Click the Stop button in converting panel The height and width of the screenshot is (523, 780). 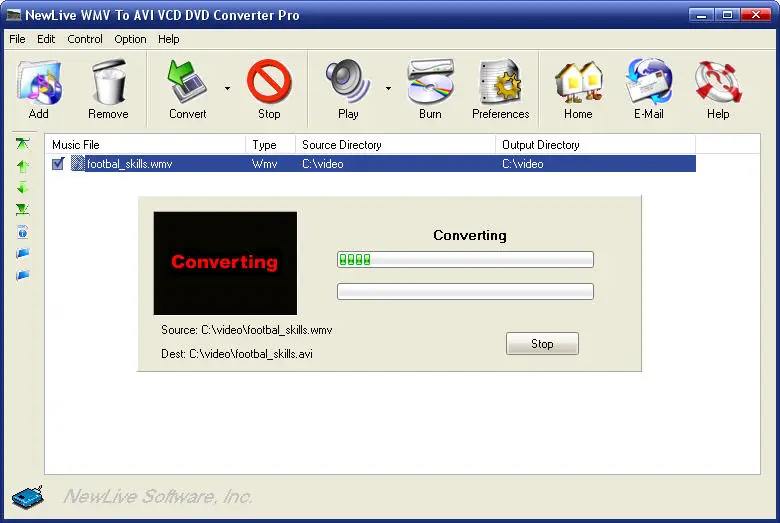tap(542, 344)
